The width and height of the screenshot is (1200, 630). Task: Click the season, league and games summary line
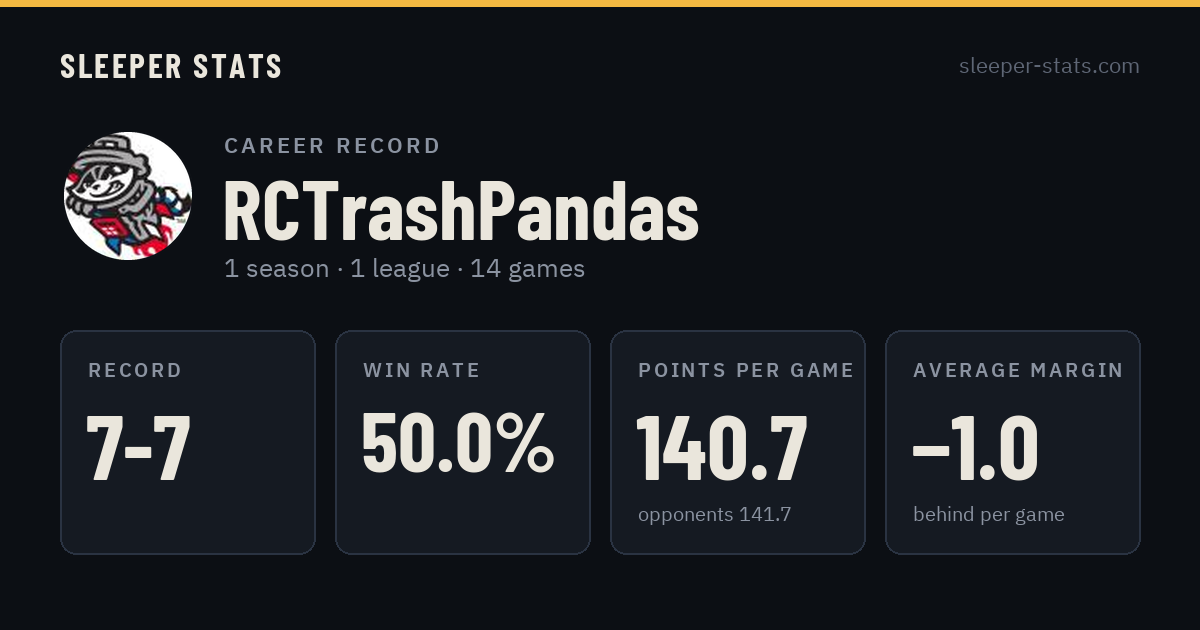[404, 269]
